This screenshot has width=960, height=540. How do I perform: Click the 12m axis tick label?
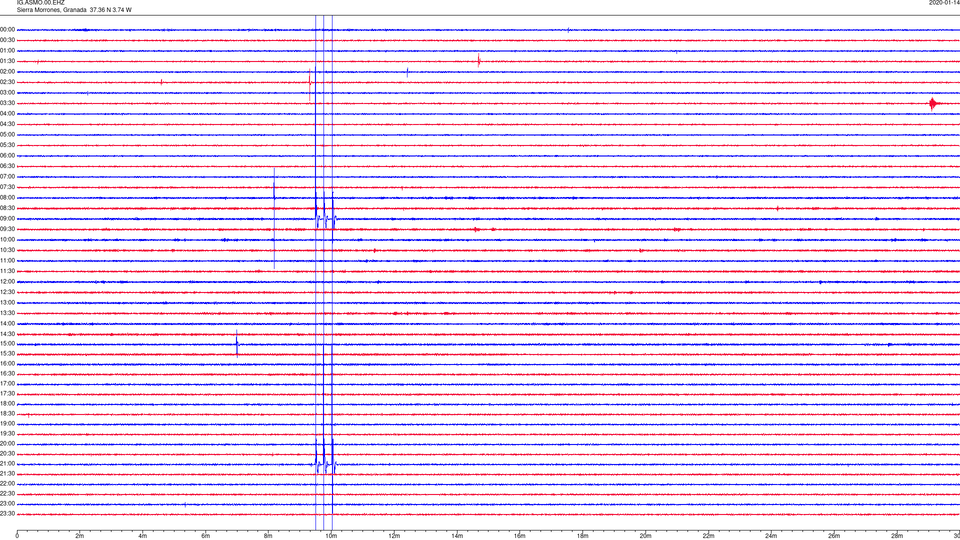click(x=394, y=536)
